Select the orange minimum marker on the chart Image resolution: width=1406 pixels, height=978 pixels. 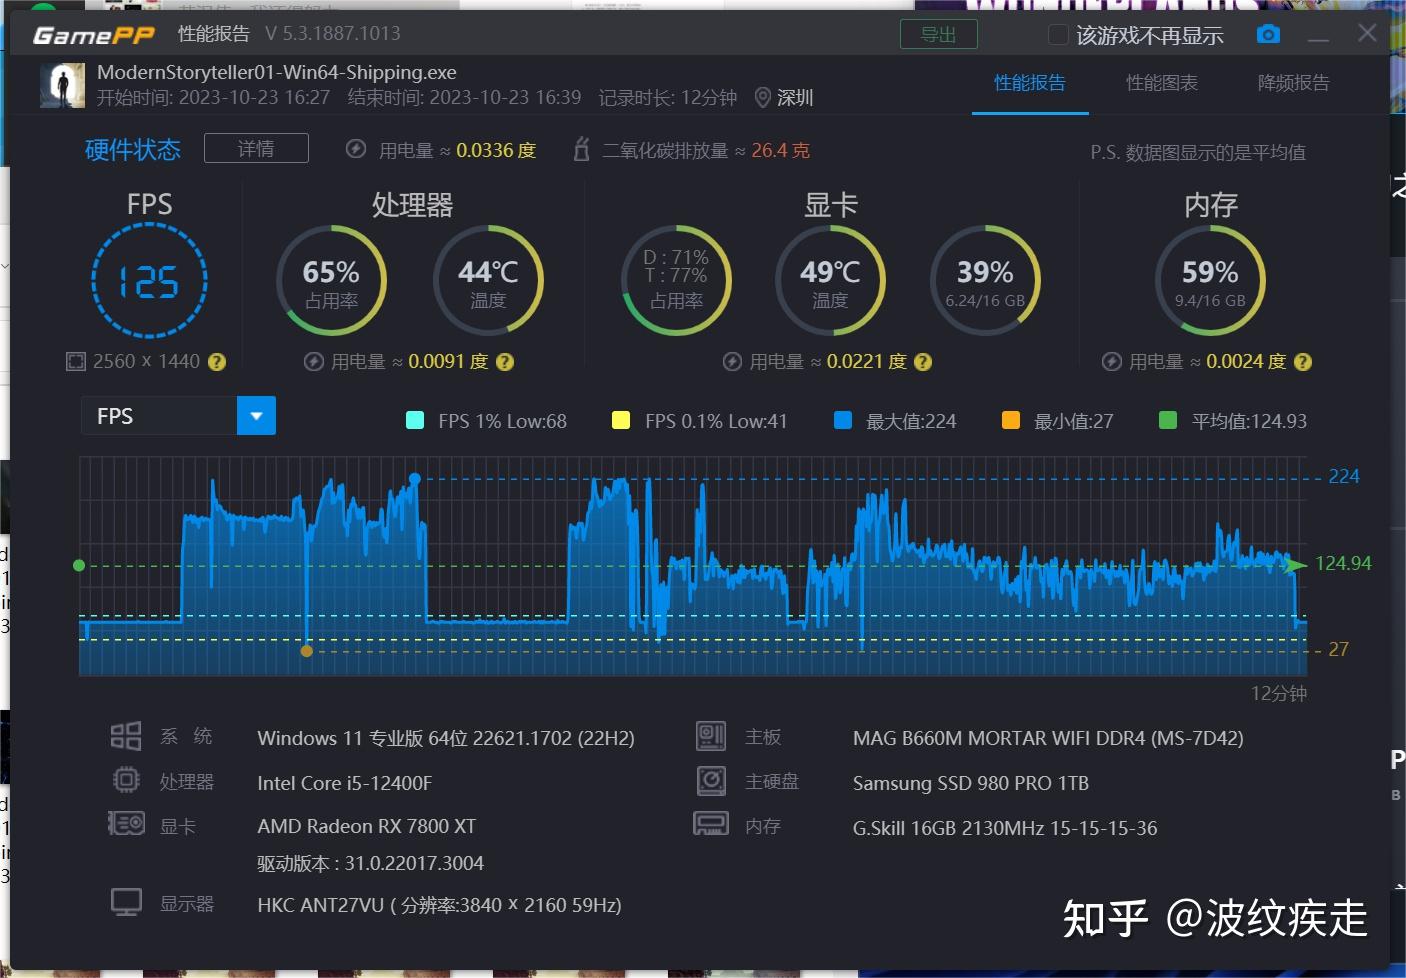(x=307, y=650)
